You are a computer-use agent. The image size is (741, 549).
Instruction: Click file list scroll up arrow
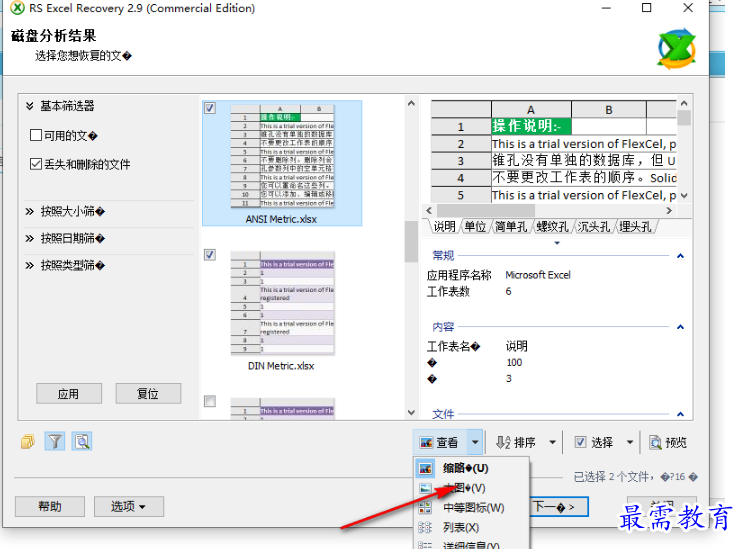[x=411, y=103]
